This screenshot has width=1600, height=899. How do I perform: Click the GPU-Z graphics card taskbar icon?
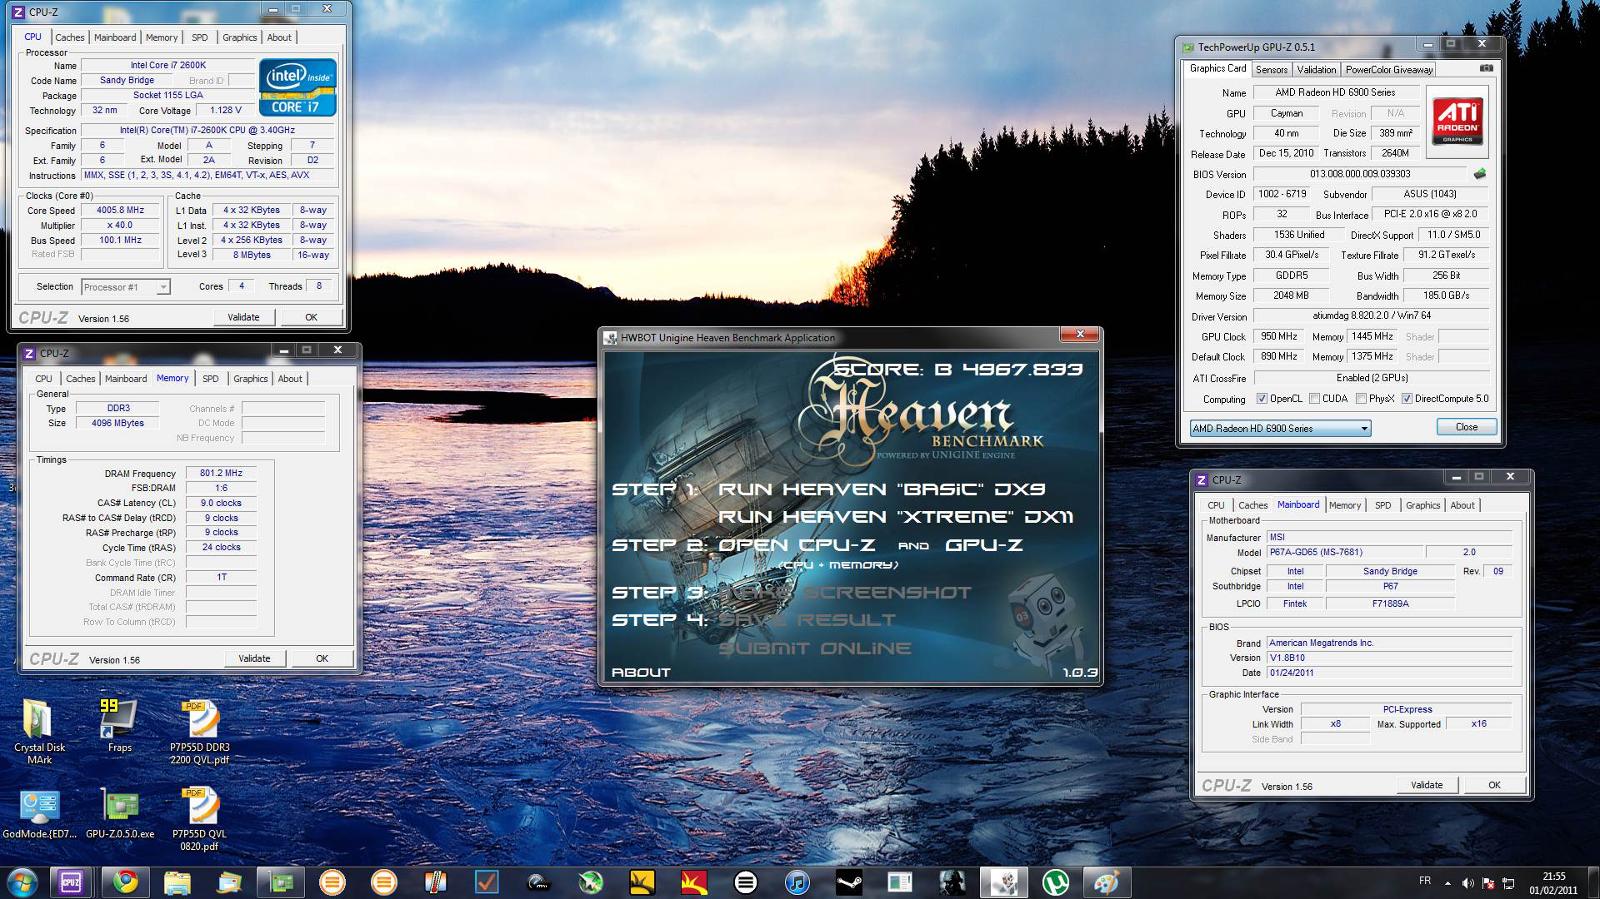pos(281,882)
